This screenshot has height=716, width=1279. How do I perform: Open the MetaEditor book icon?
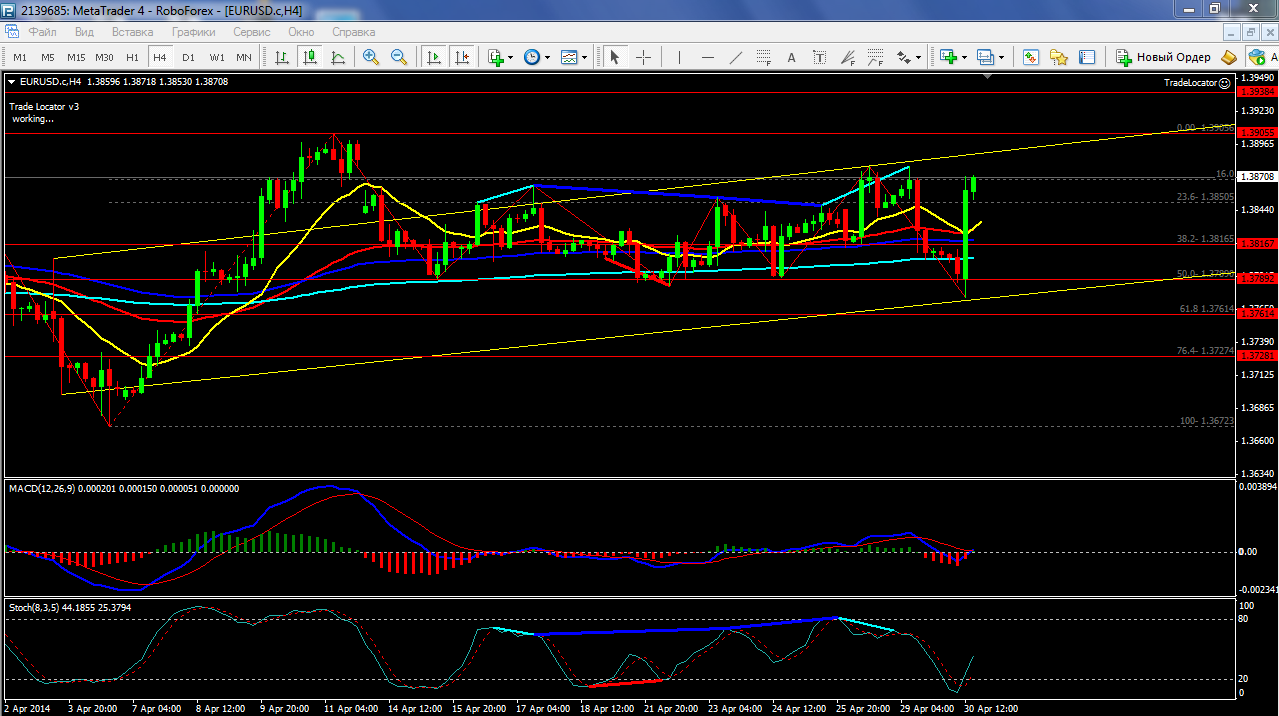[x=1228, y=57]
